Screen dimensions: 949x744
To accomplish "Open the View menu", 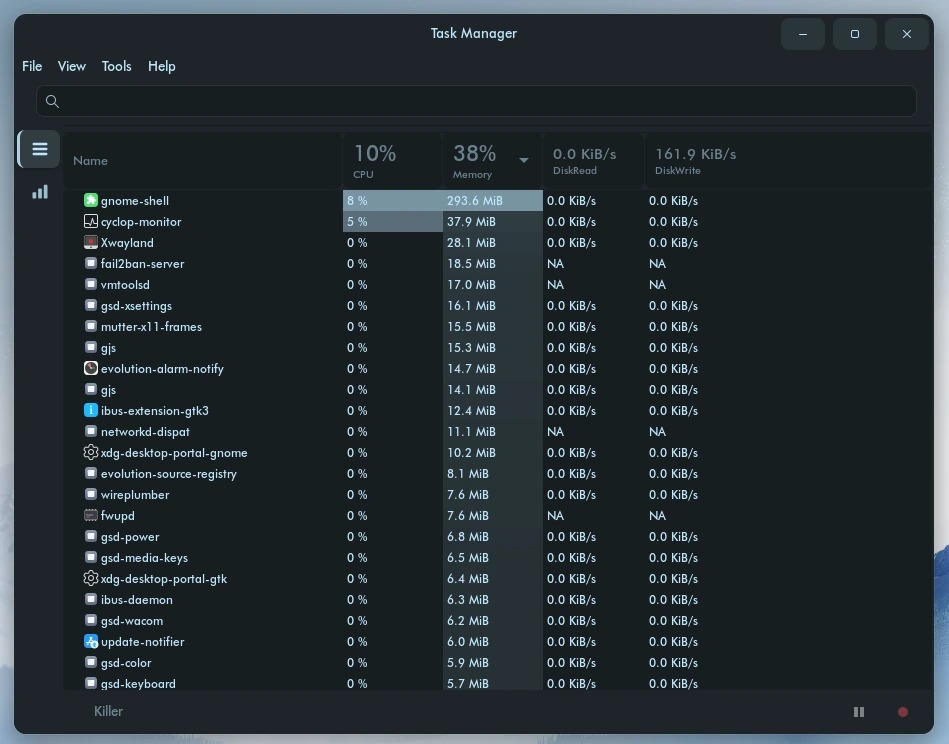I will pos(72,66).
